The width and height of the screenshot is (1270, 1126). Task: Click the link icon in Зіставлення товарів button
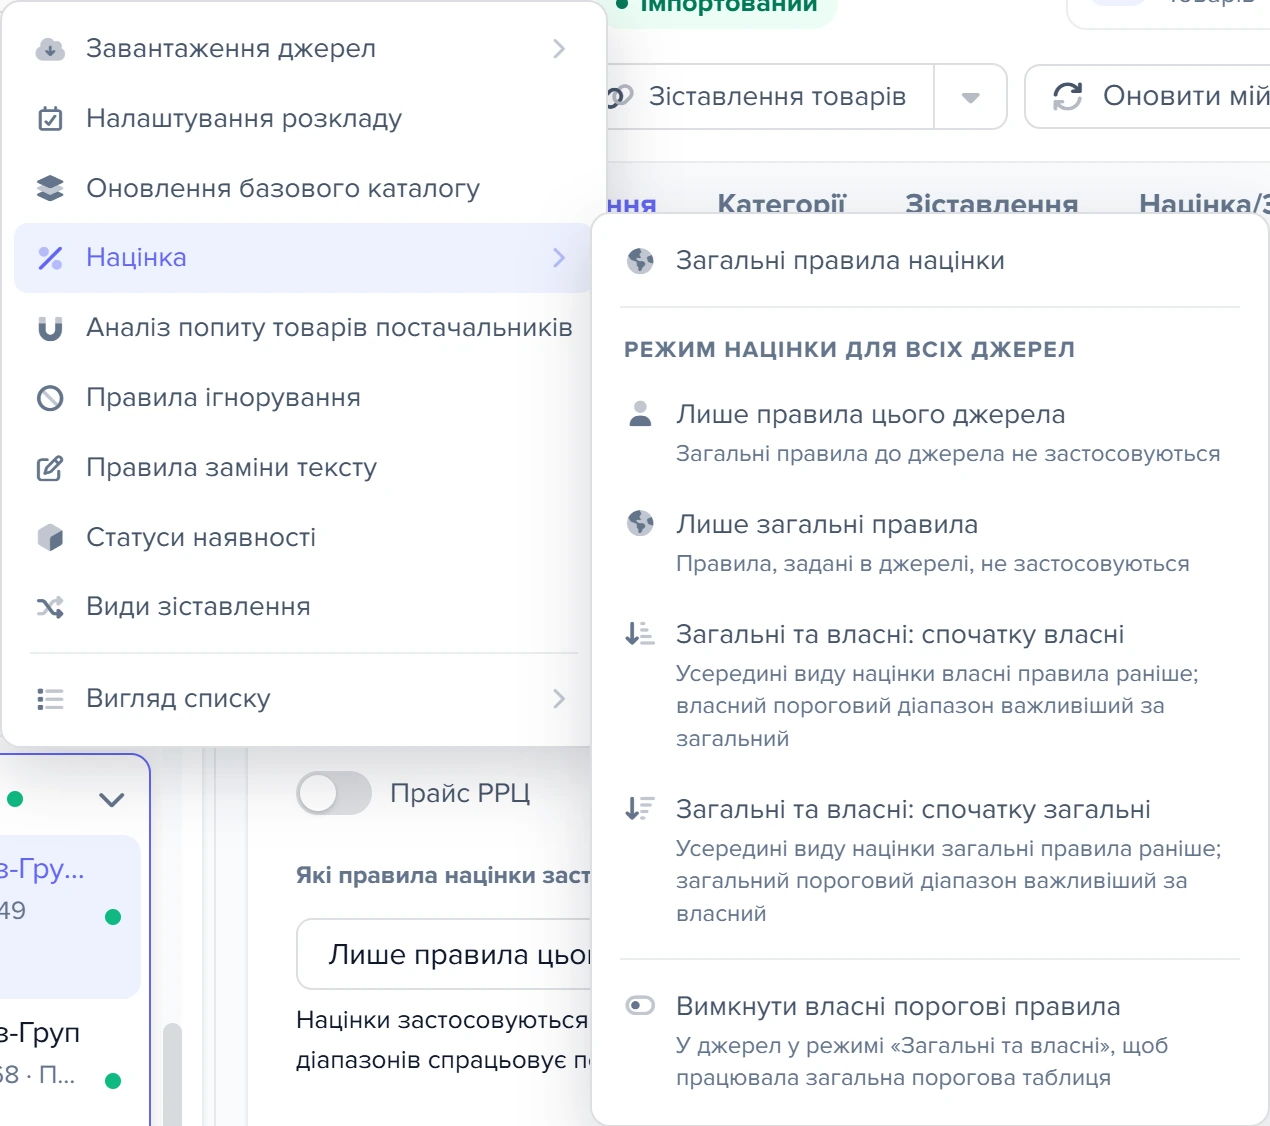618,97
